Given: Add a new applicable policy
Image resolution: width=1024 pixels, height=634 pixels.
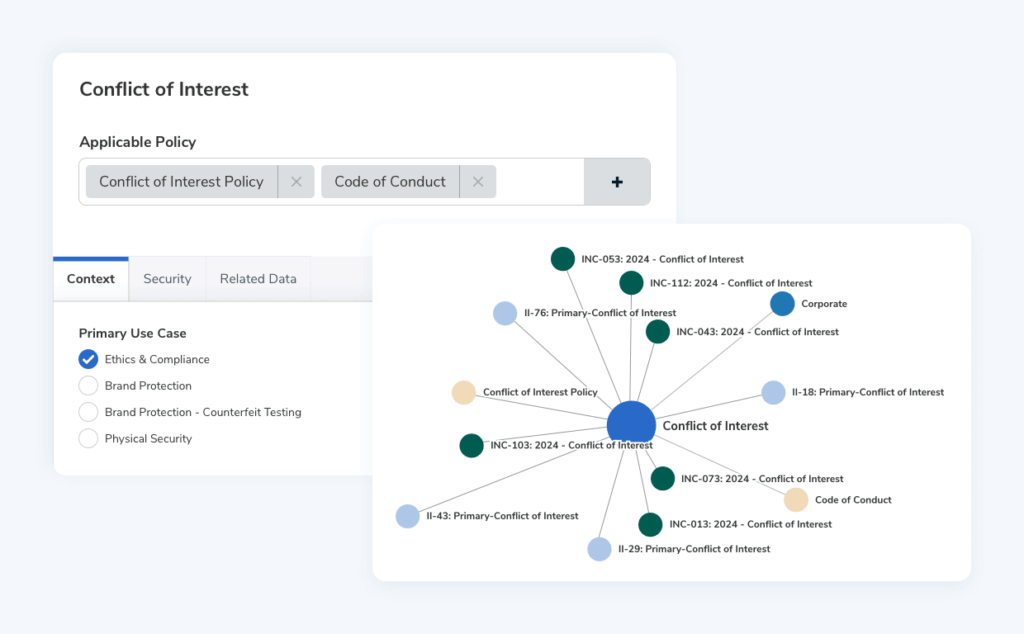Looking at the screenshot, I should [x=617, y=181].
